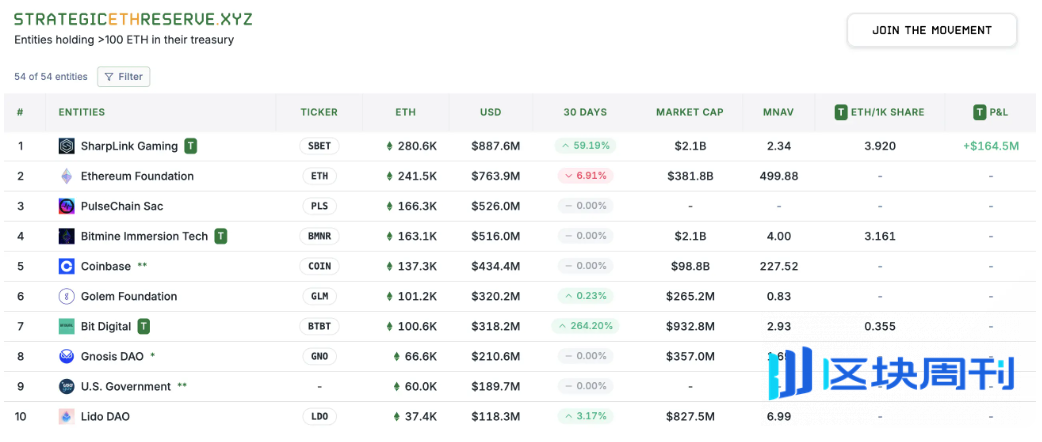Open the Ethereum Foundation entity name
The image size is (1042, 442).
[x=137, y=176]
